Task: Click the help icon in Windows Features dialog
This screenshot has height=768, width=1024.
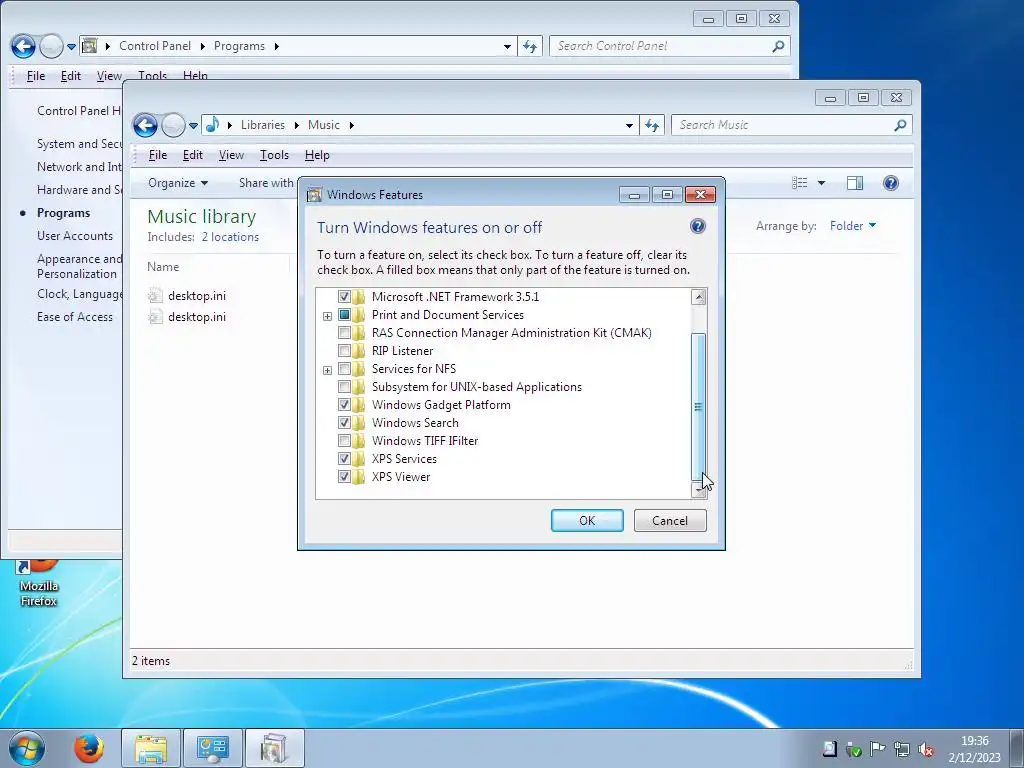Action: 697,226
